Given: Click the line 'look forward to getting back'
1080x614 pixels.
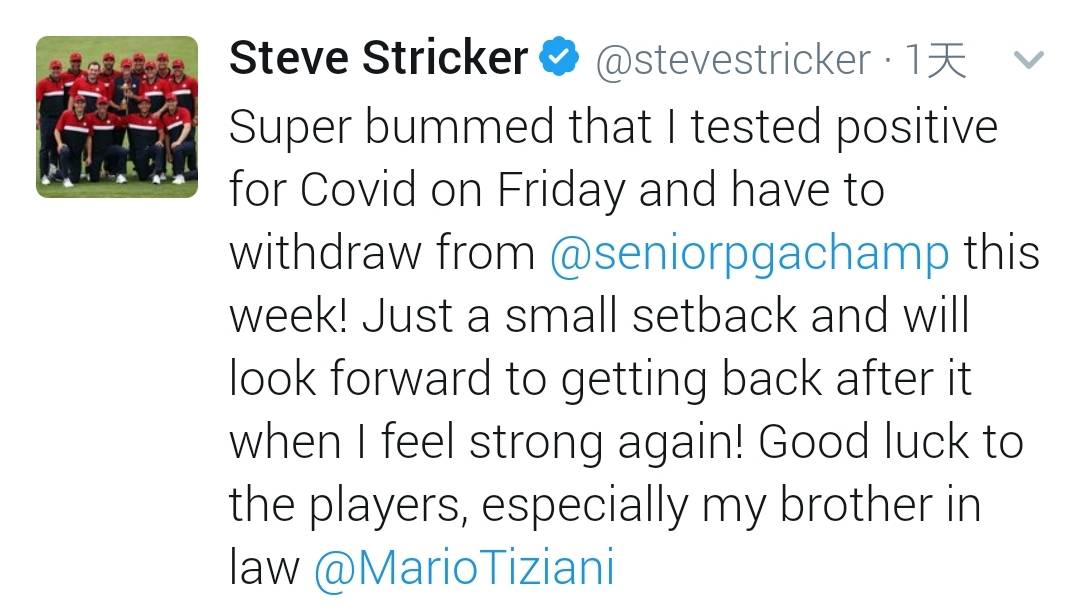Looking at the screenshot, I should [601, 380].
